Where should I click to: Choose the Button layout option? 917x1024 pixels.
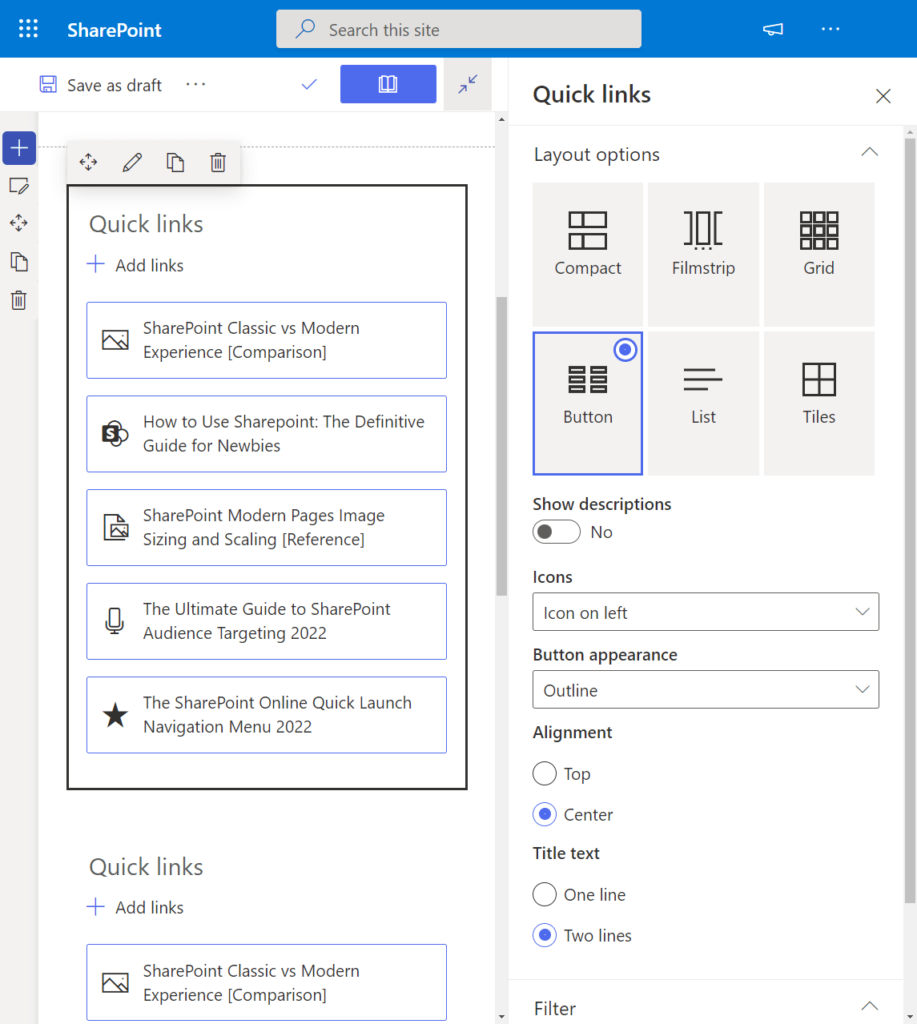(x=588, y=403)
